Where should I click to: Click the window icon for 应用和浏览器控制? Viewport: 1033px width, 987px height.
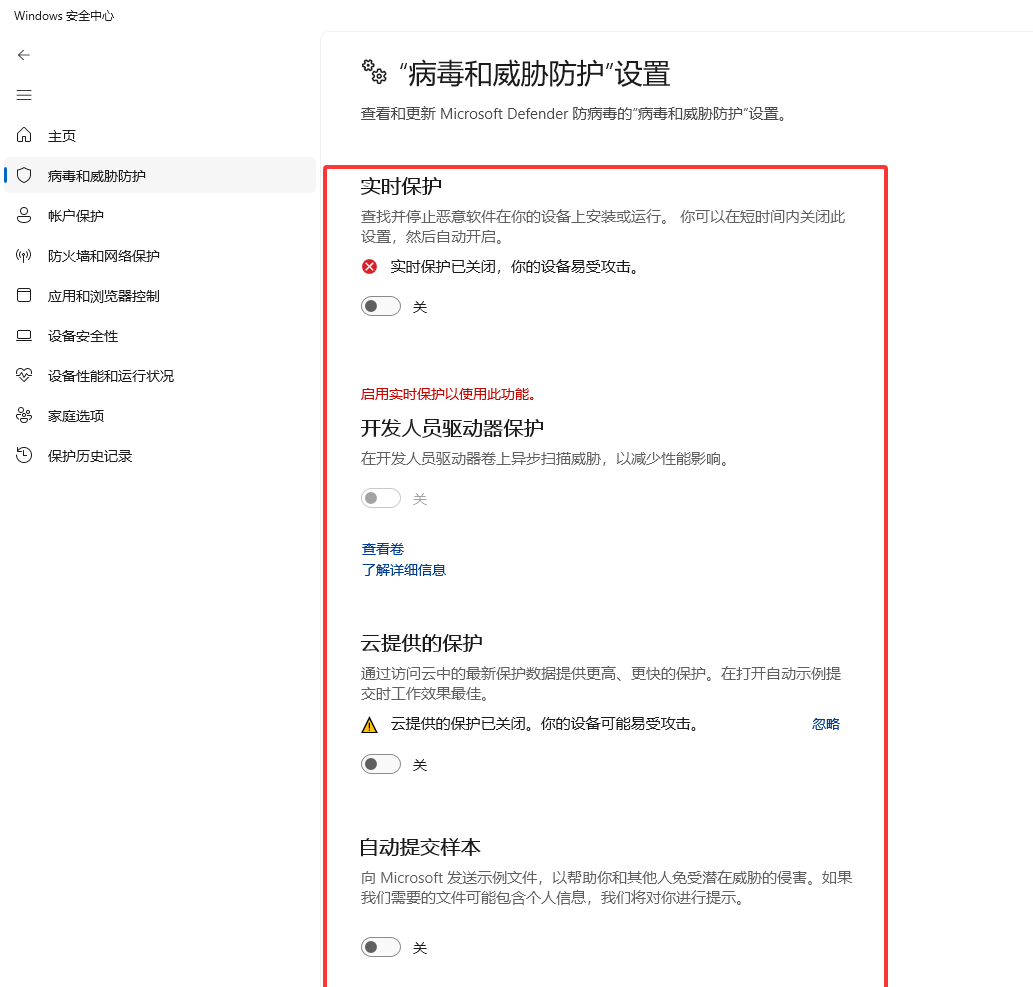pos(24,295)
